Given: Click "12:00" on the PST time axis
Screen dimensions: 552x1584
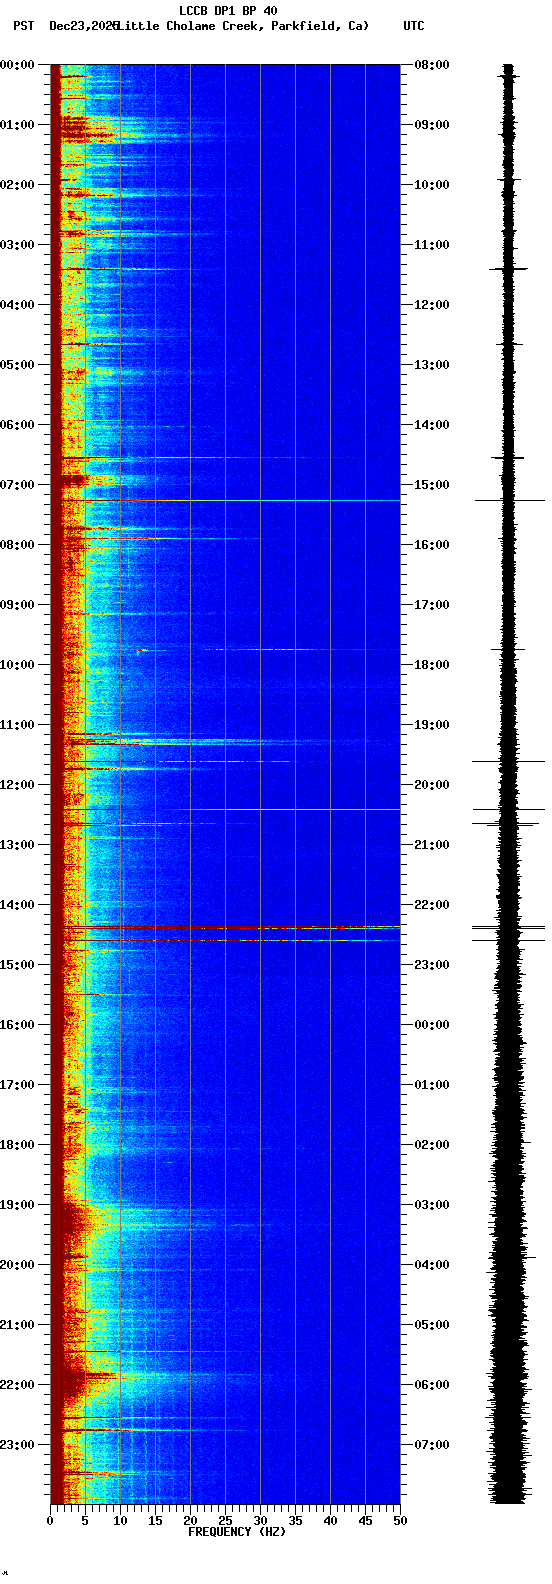Looking at the screenshot, I should pos(18,785).
